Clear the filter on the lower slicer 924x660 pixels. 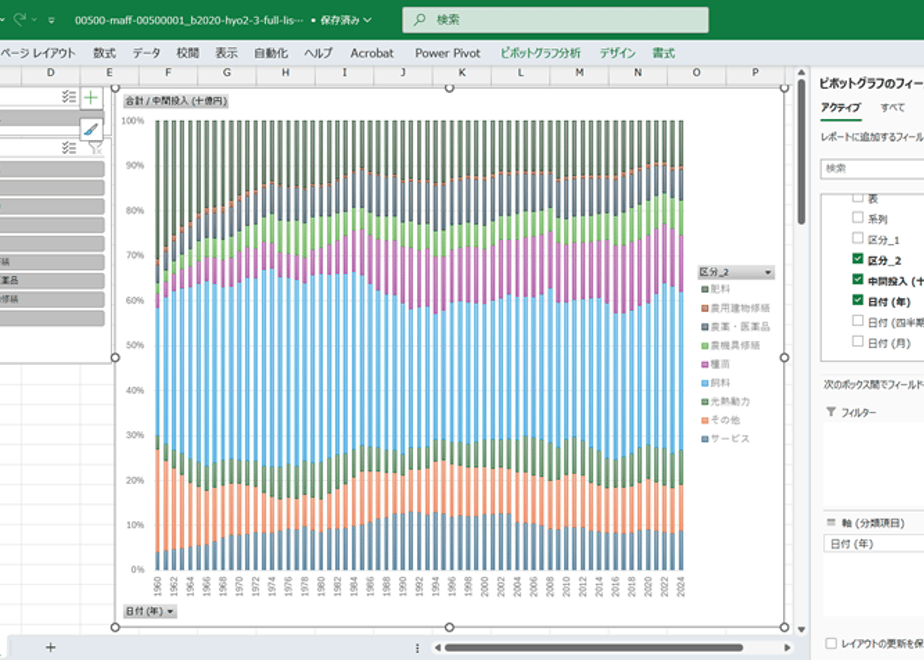pyautogui.click(x=95, y=148)
